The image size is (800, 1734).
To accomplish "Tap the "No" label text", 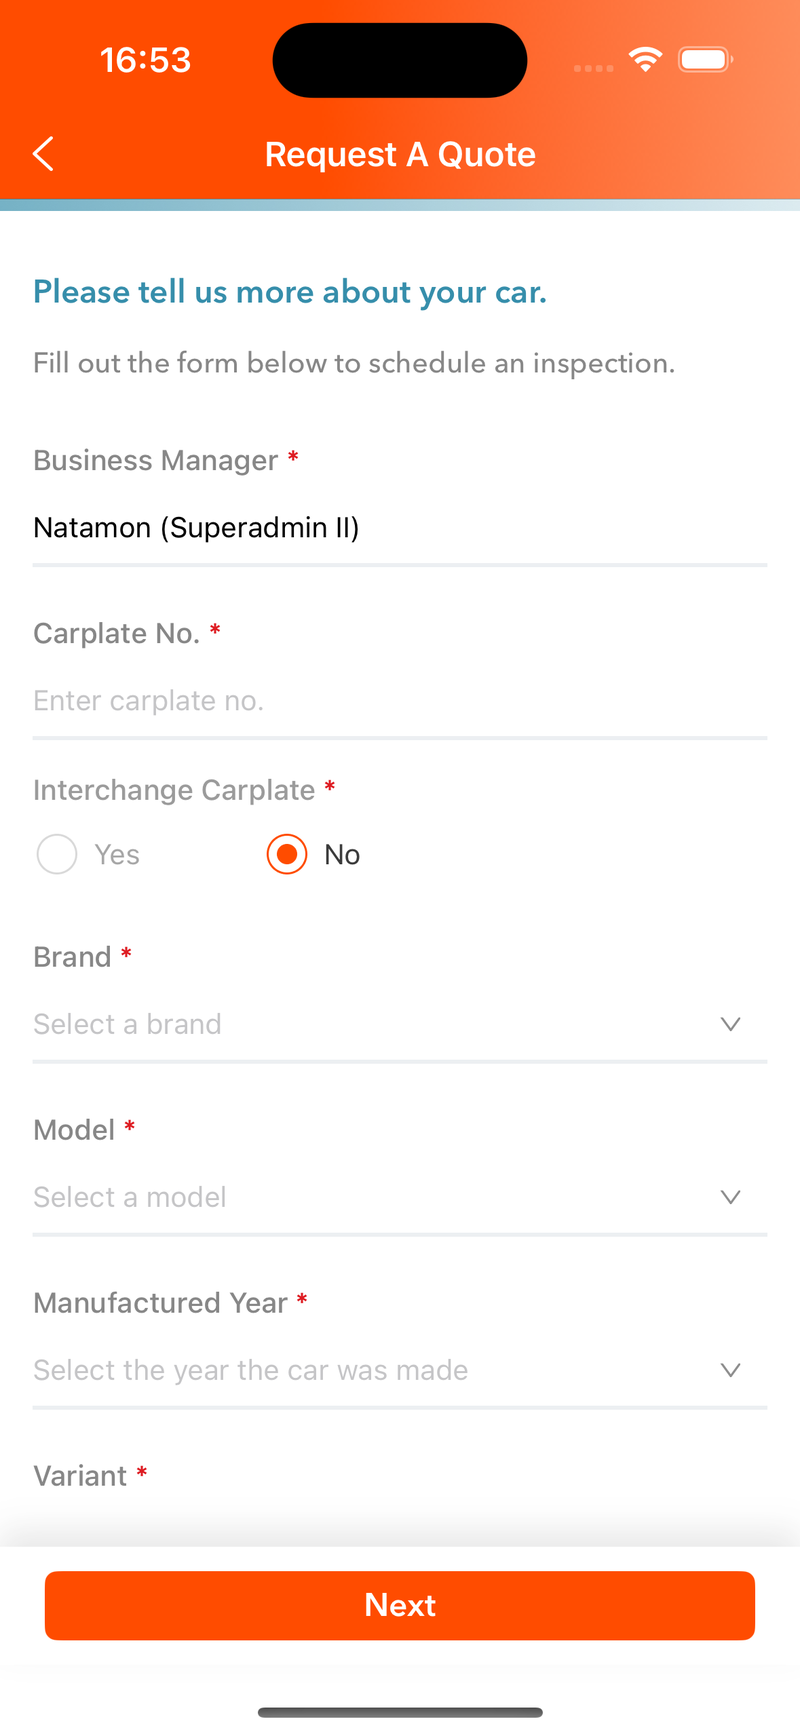I will tap(342, 855).
